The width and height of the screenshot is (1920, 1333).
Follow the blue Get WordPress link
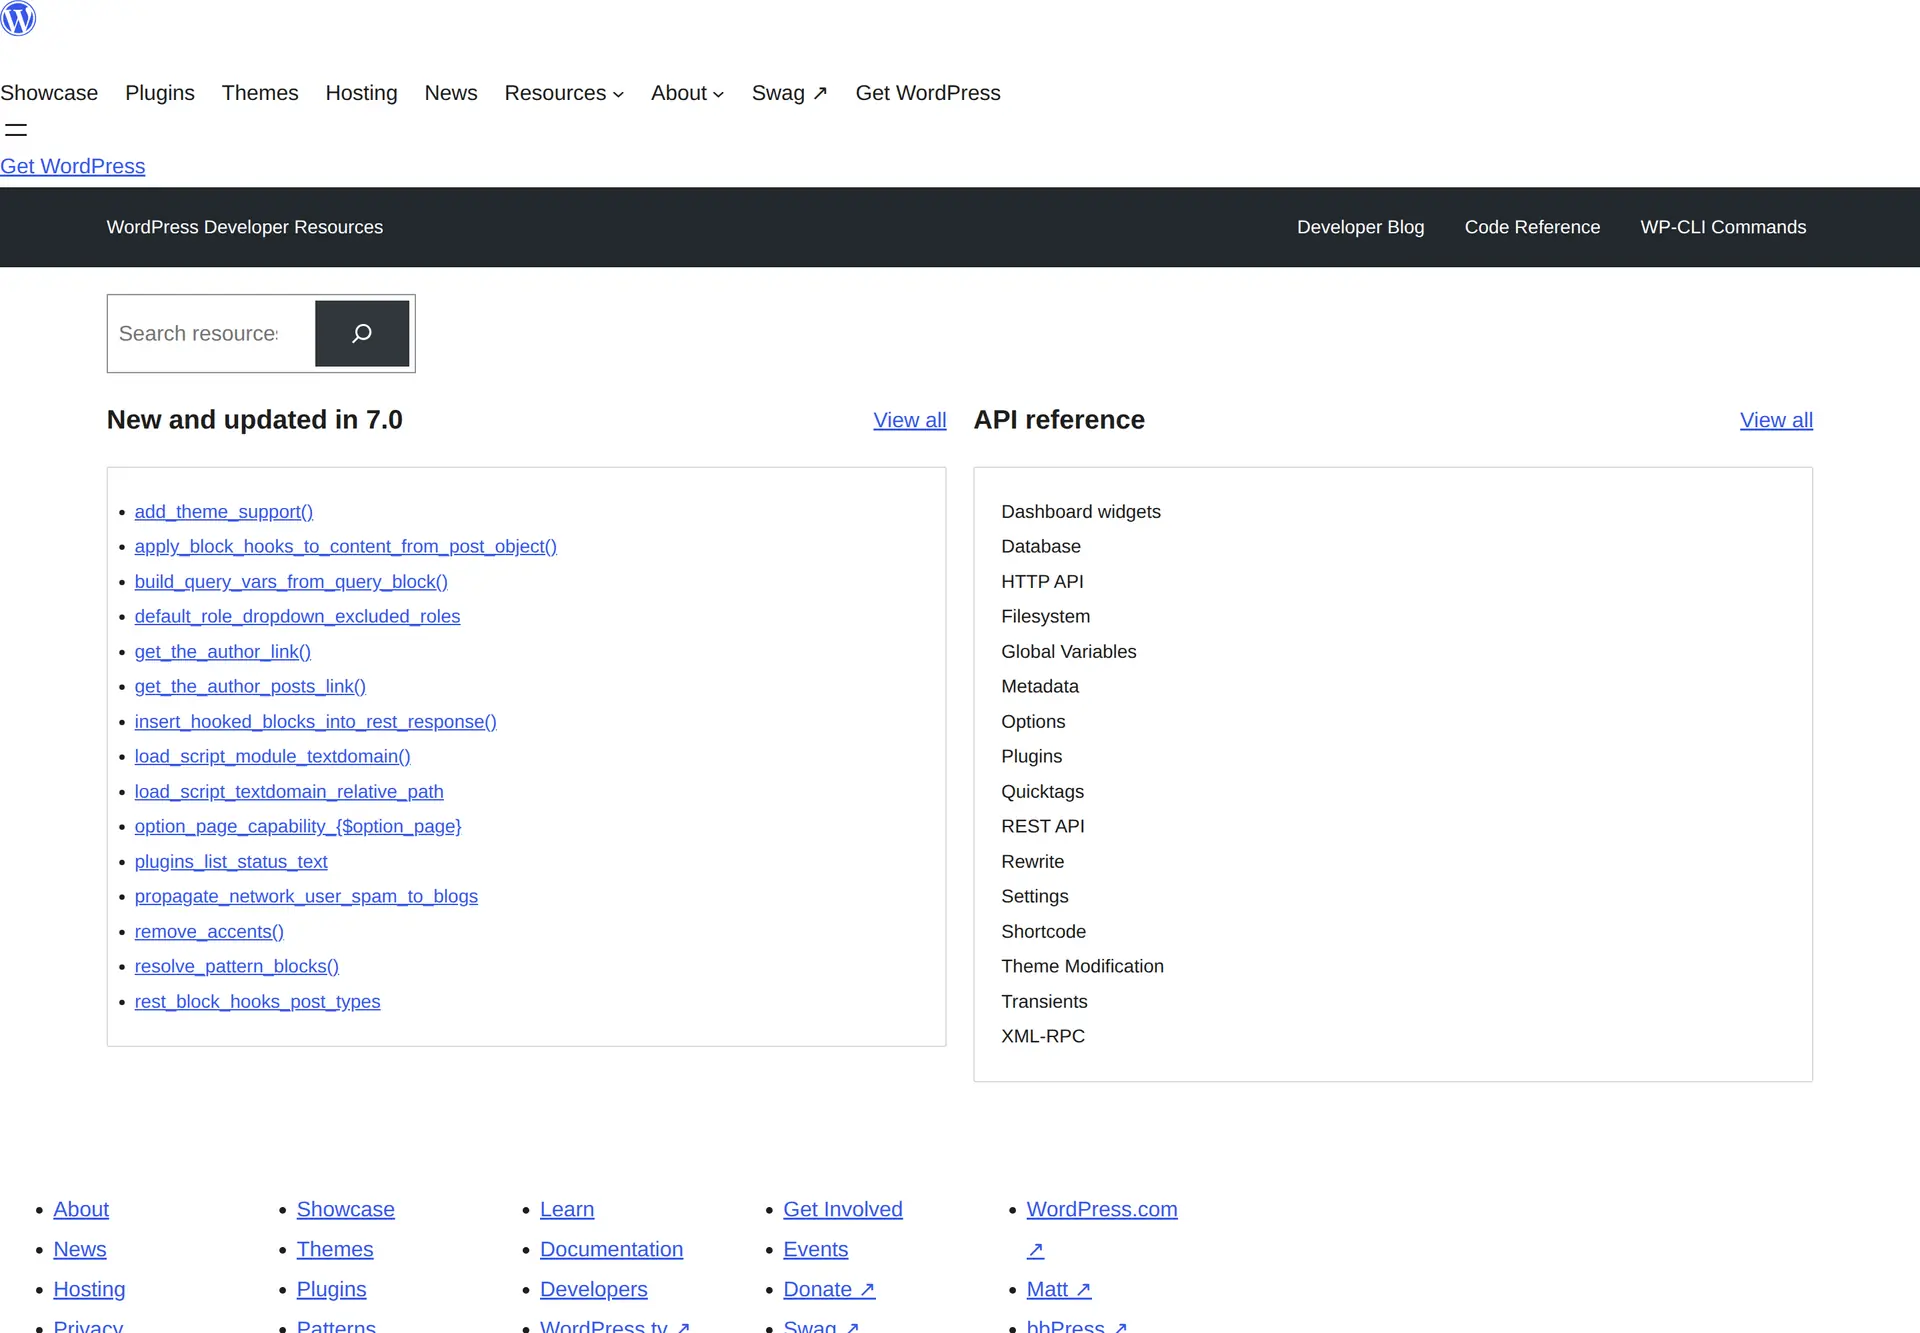(72, 166)
